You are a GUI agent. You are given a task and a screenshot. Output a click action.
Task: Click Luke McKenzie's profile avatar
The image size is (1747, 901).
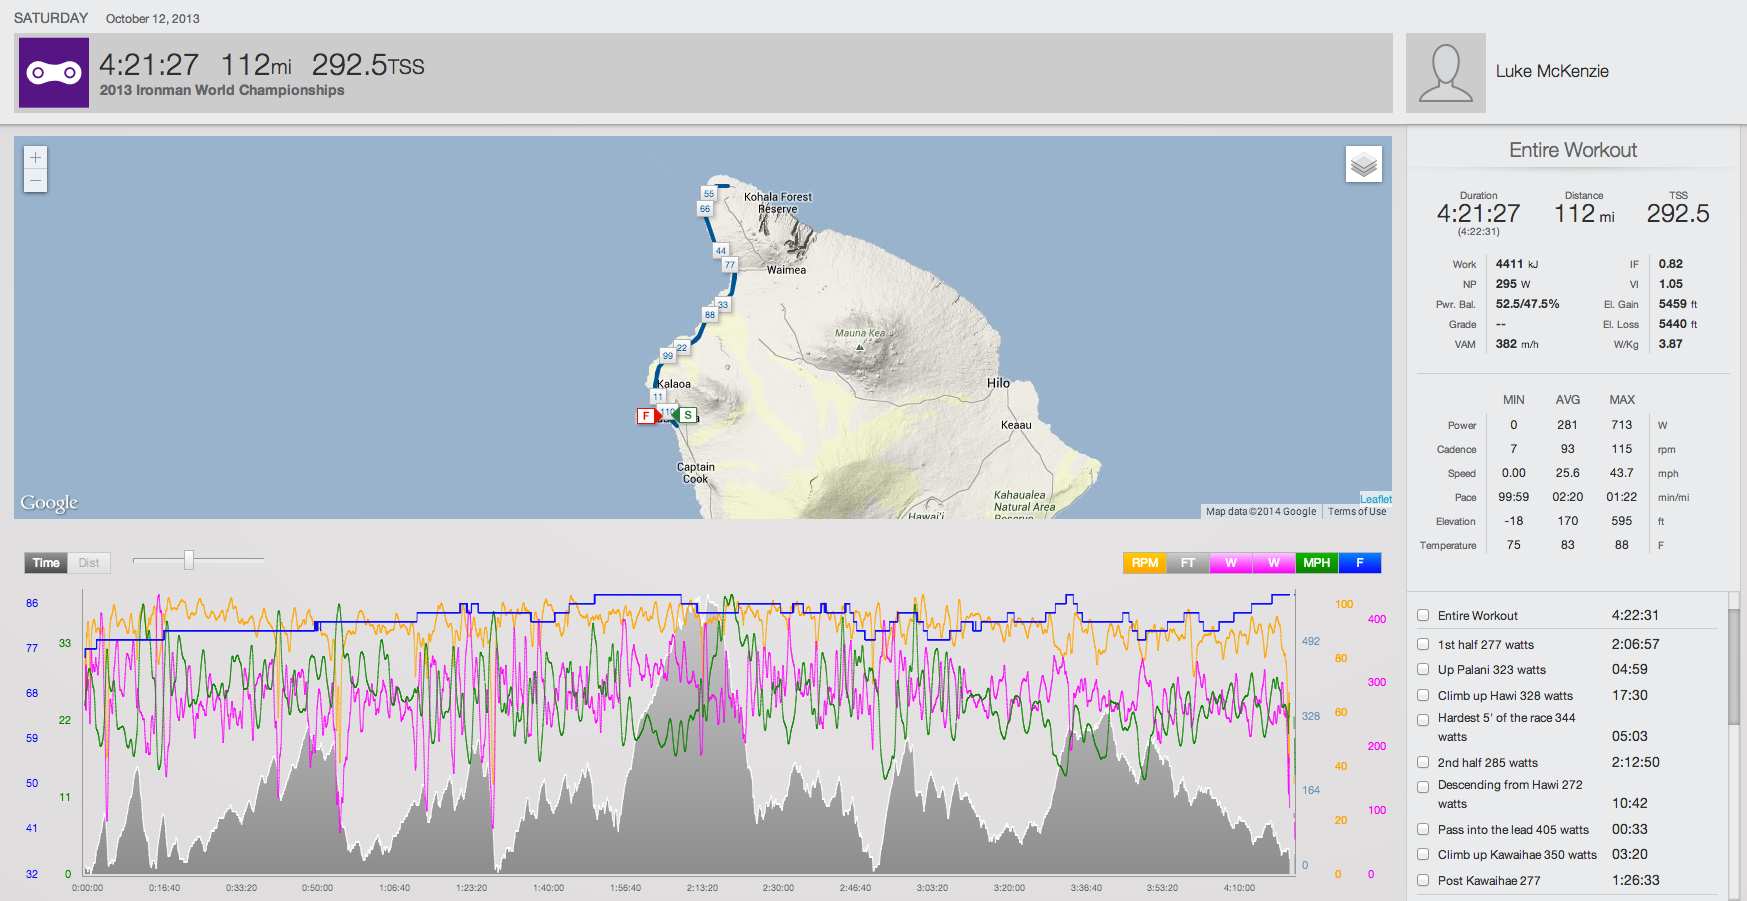coord(1446,73)
